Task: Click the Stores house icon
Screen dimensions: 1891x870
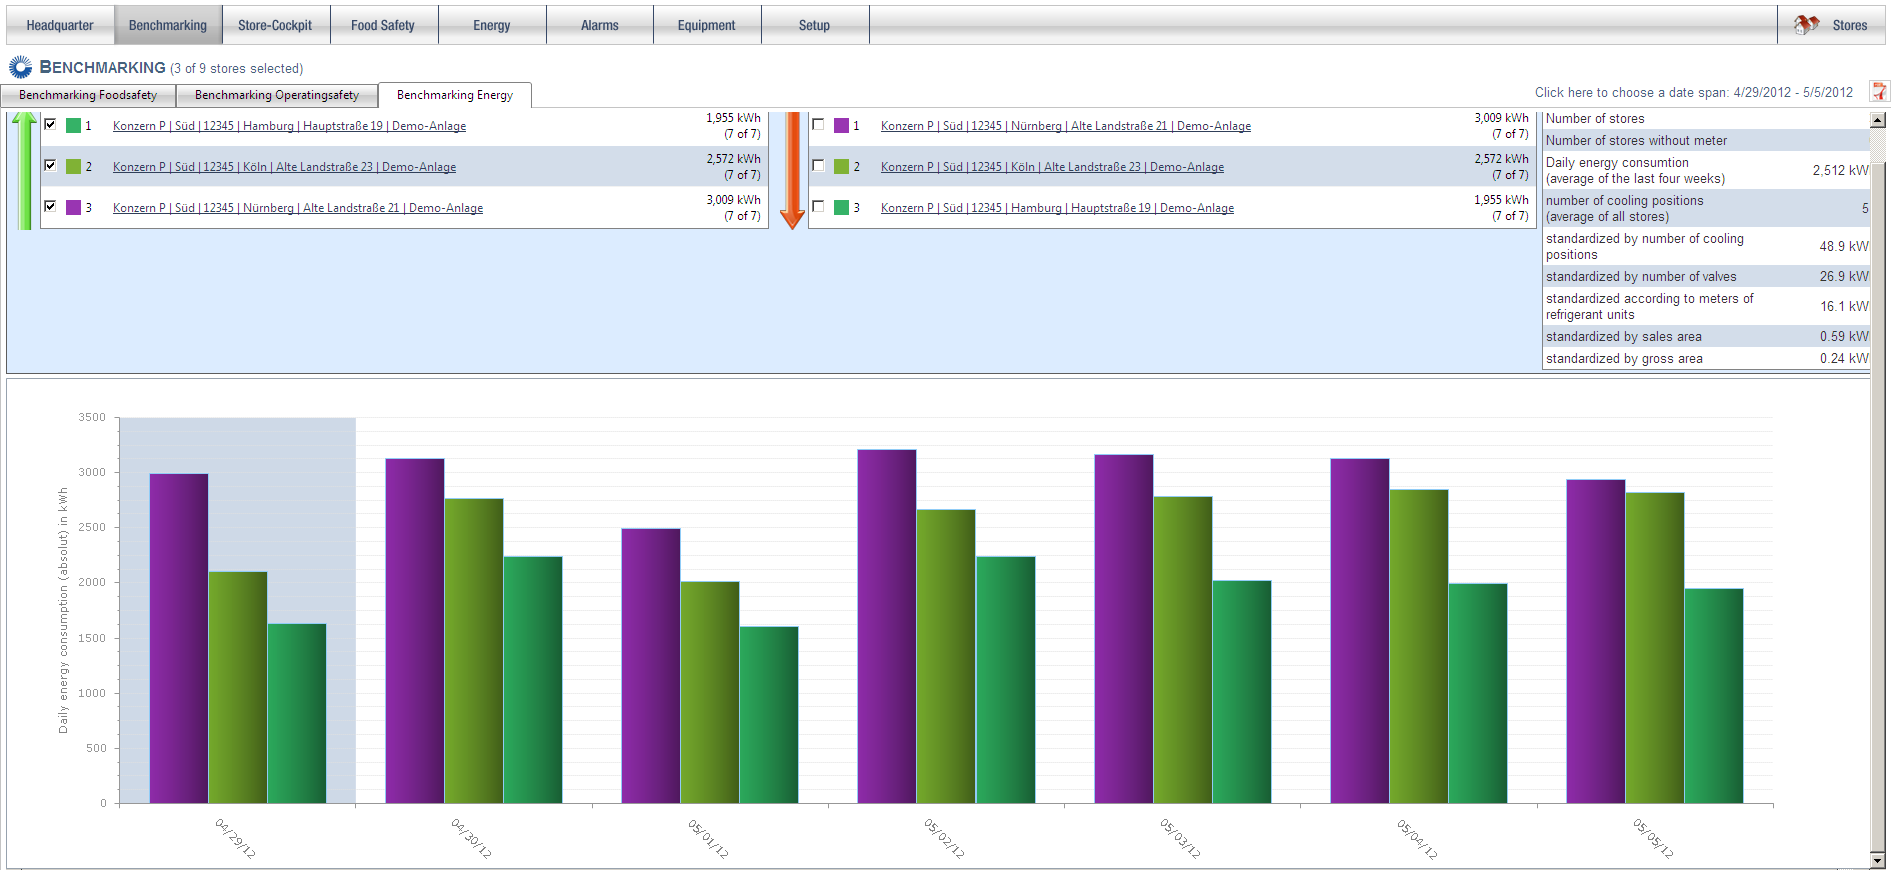Action: 1806,25
